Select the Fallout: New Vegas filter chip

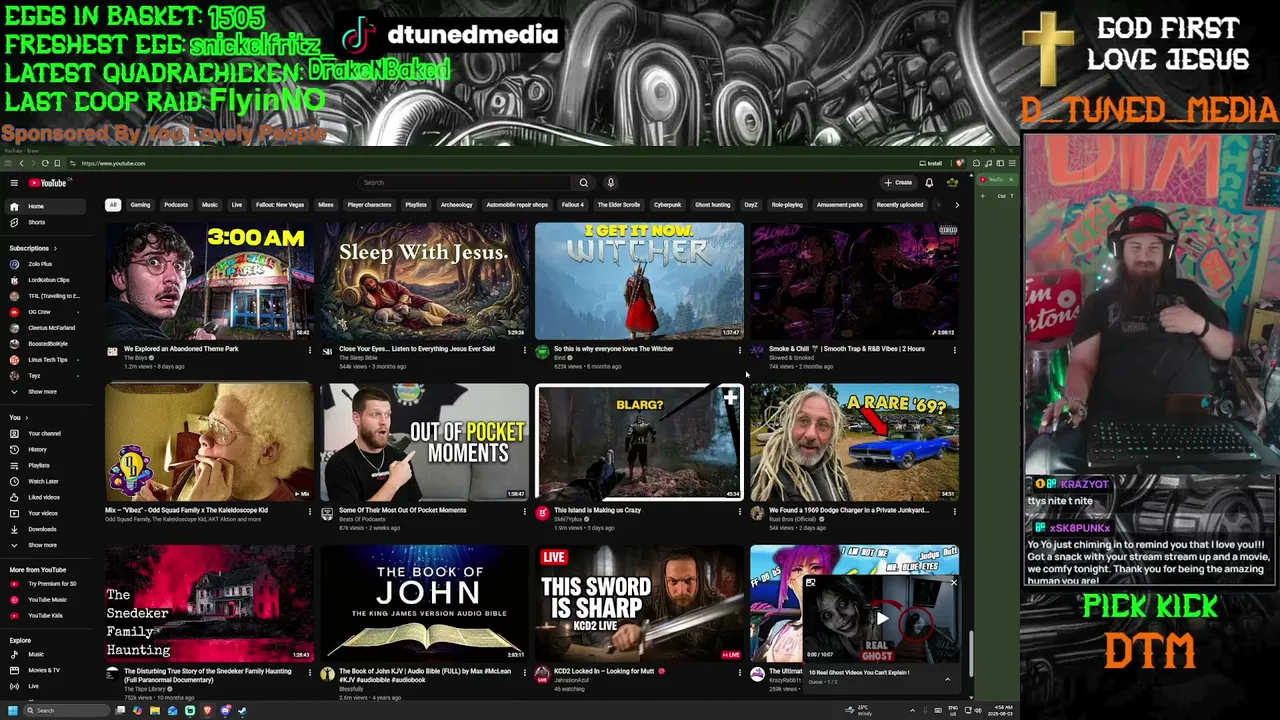pyautogui.click(x=280, y=205)
